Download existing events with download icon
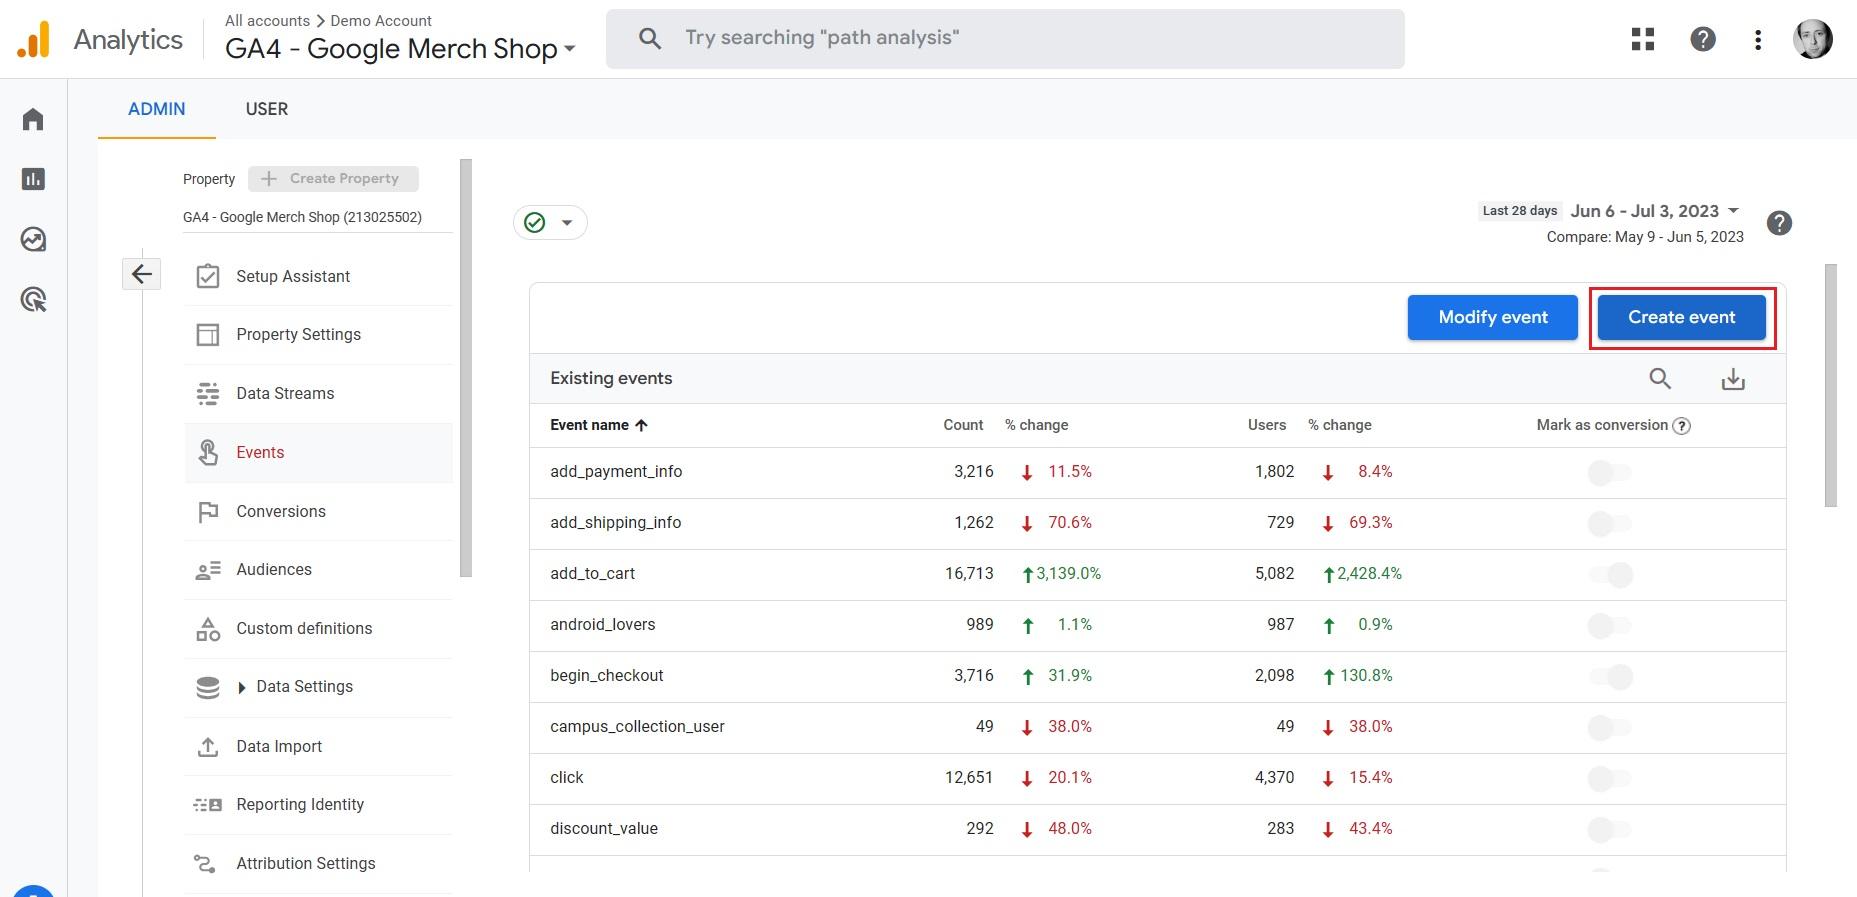The image size is (1857, 897). click(1733, 379)
